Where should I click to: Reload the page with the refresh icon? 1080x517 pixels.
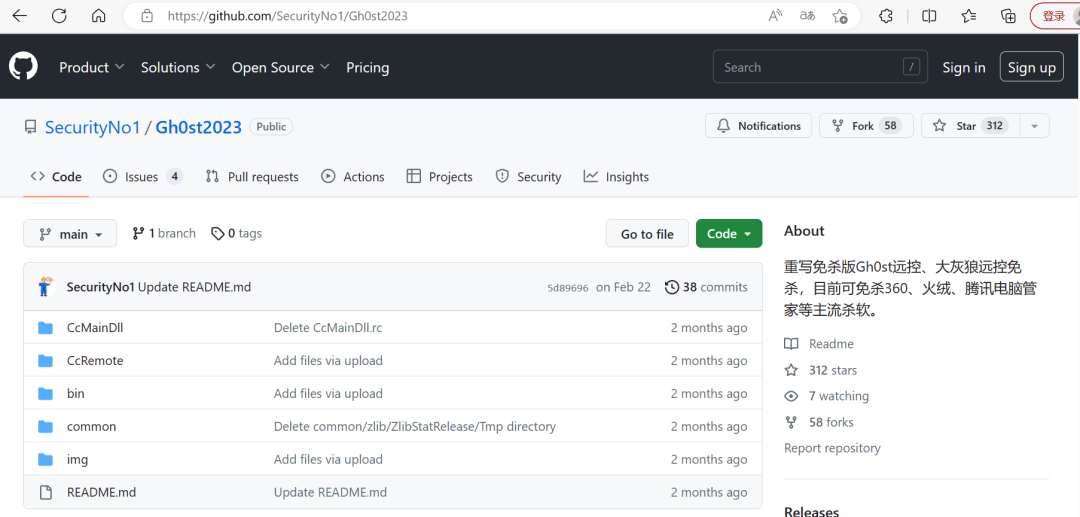(x=59, y=16)
